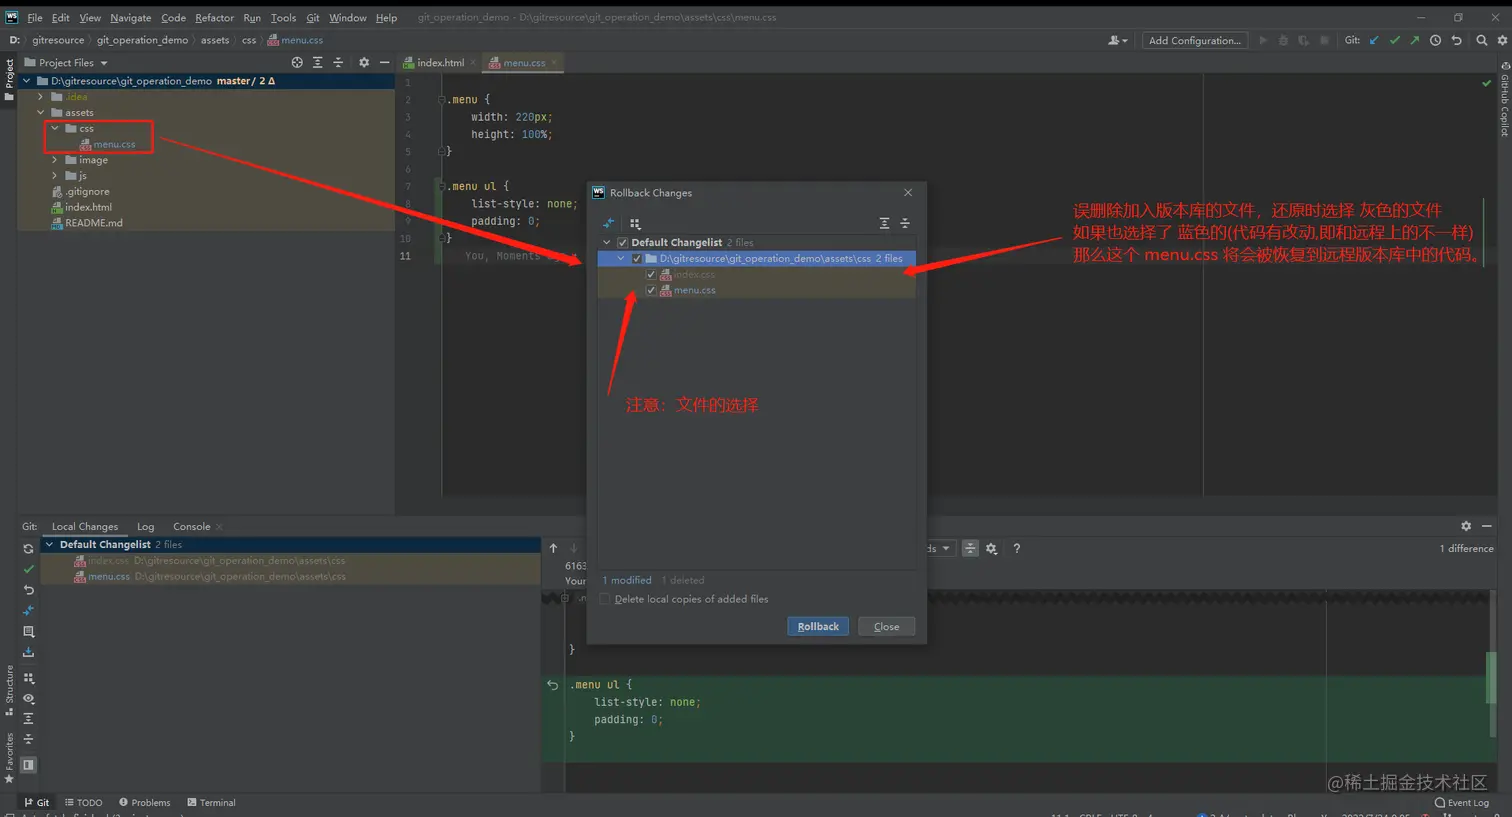Image resolution: width=1512 pixels, height=817 pixels.
Task: Uncheck the menu.css checkbox in Rollback dialog
Action: (x=651, y=290)
